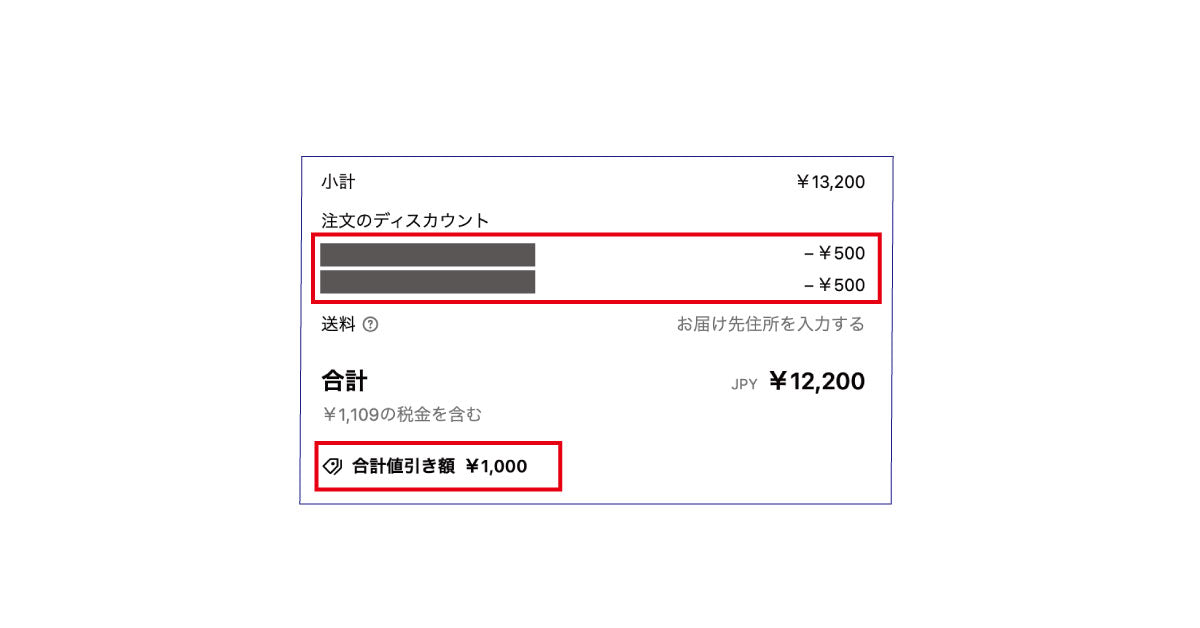This screenshot has width=1200, height=628.
Task: Click the discount tag icon
Action: [333, 466]
